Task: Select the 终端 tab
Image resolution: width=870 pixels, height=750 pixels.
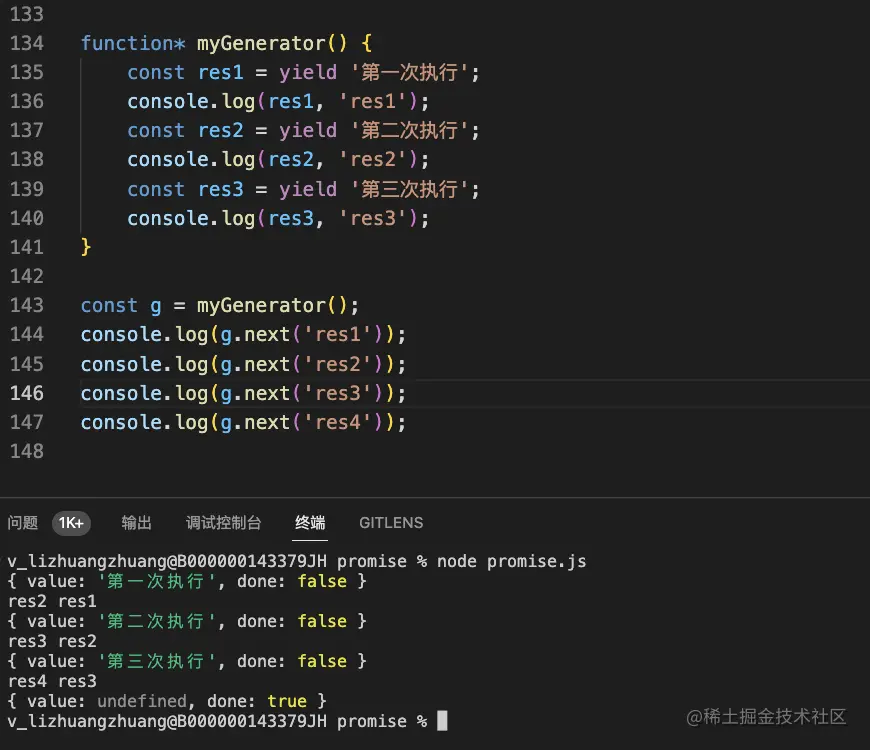Action: pos(310,523)
